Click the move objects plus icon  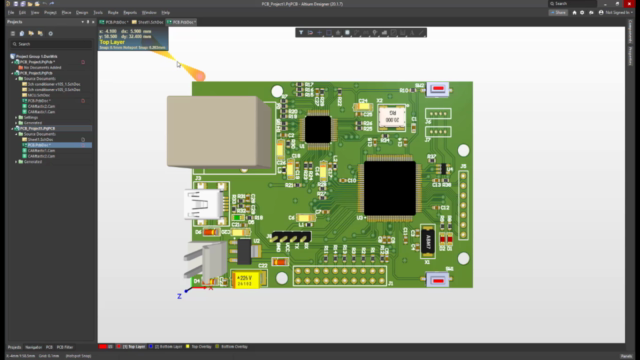tap(320, 33)
